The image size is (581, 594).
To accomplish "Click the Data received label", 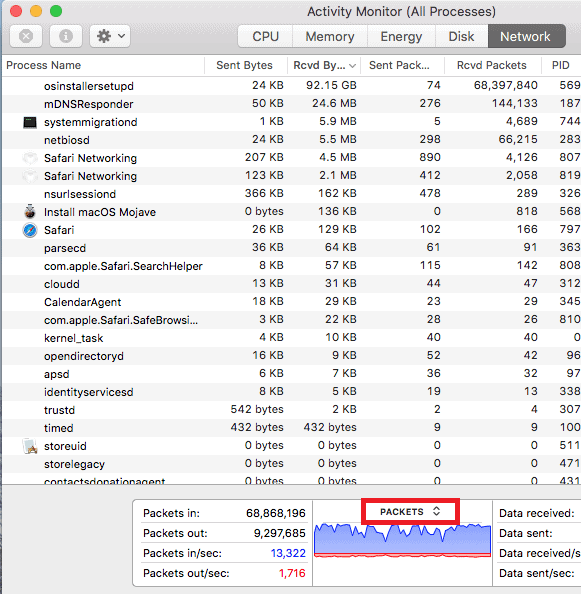I will point(537,513).
